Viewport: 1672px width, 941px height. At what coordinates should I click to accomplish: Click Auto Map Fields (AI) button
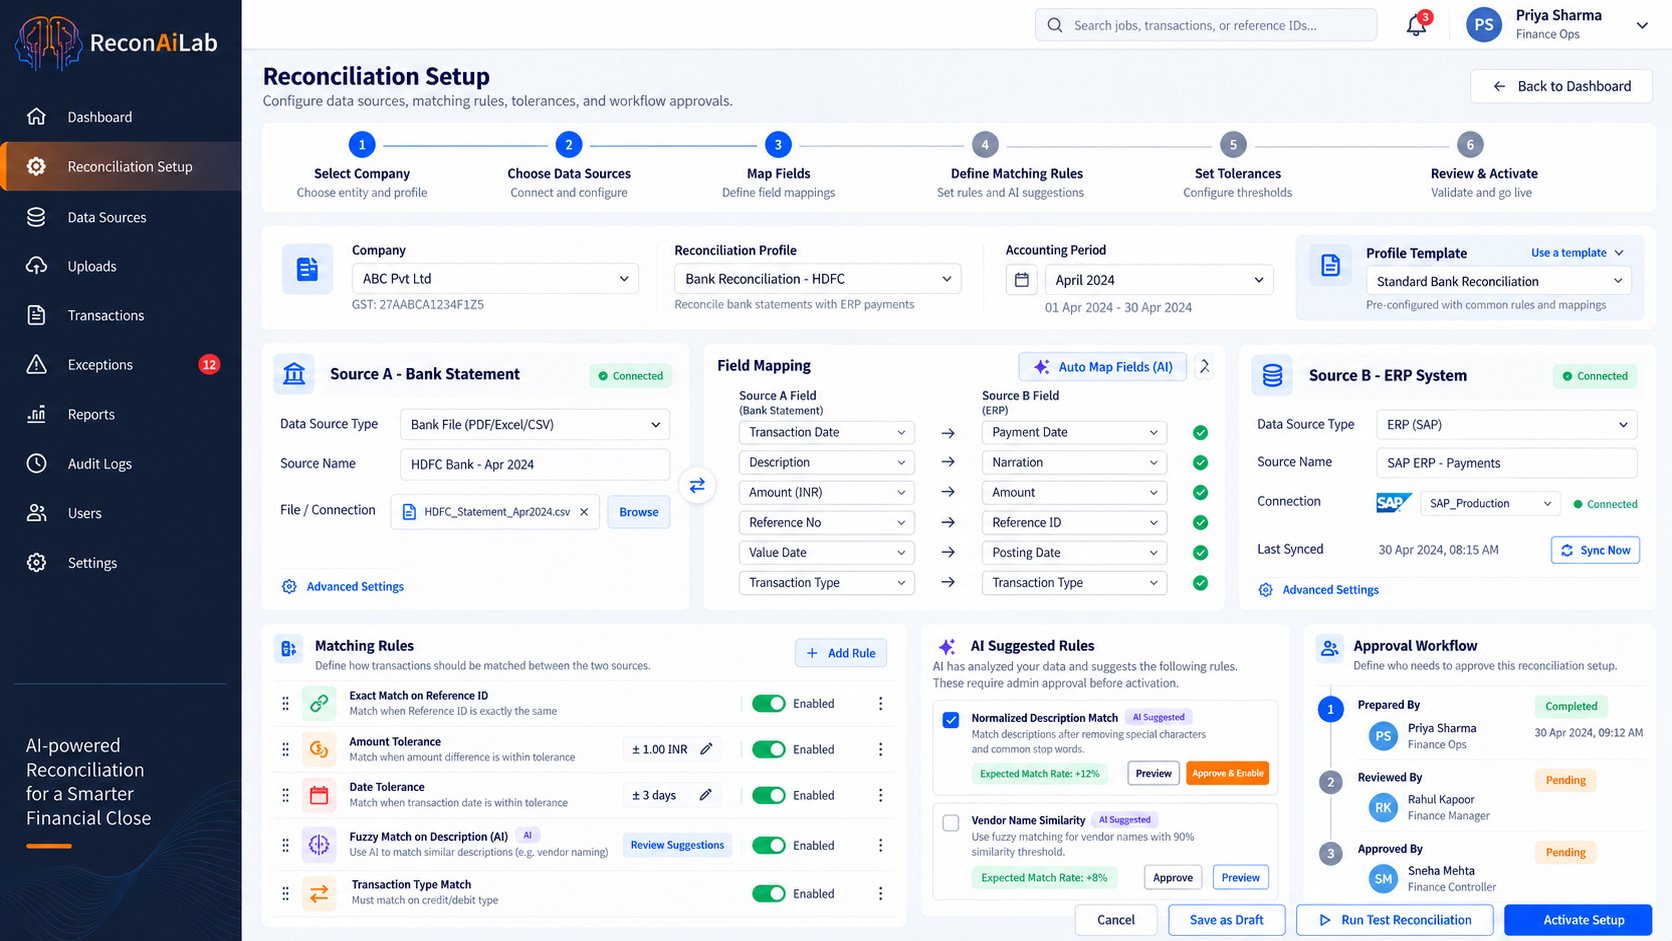tap(1103, 367)
